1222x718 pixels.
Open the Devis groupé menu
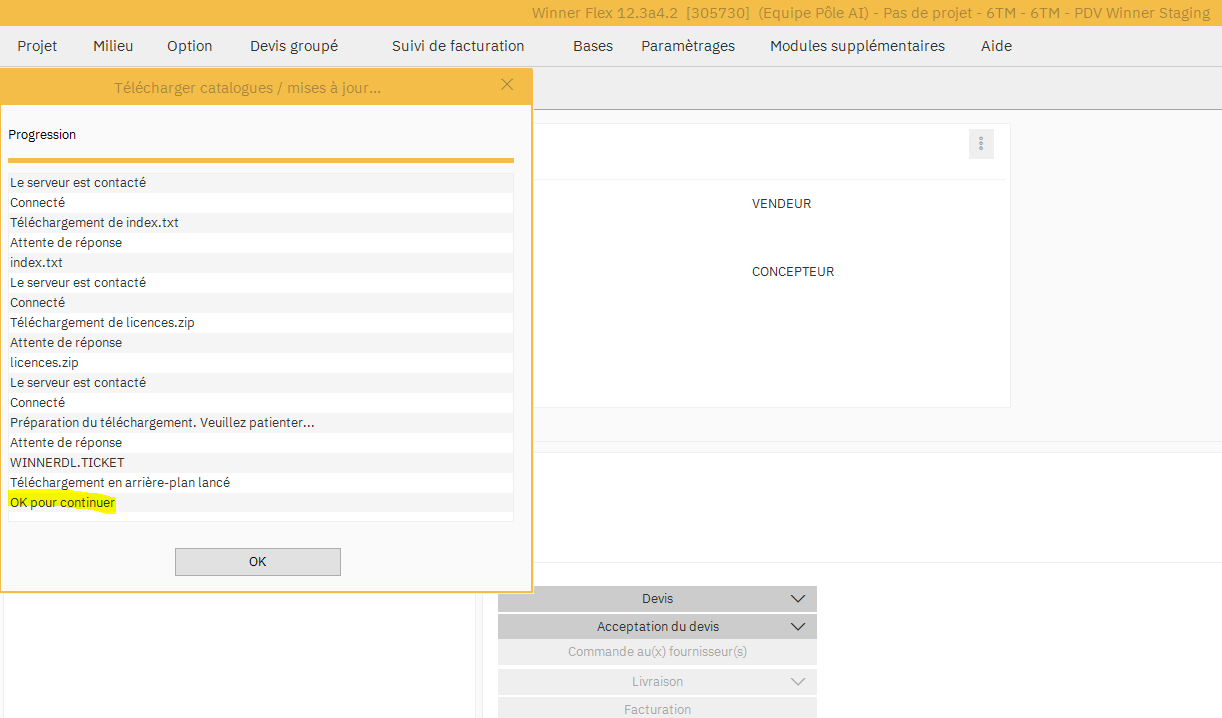tap(294, 46)
